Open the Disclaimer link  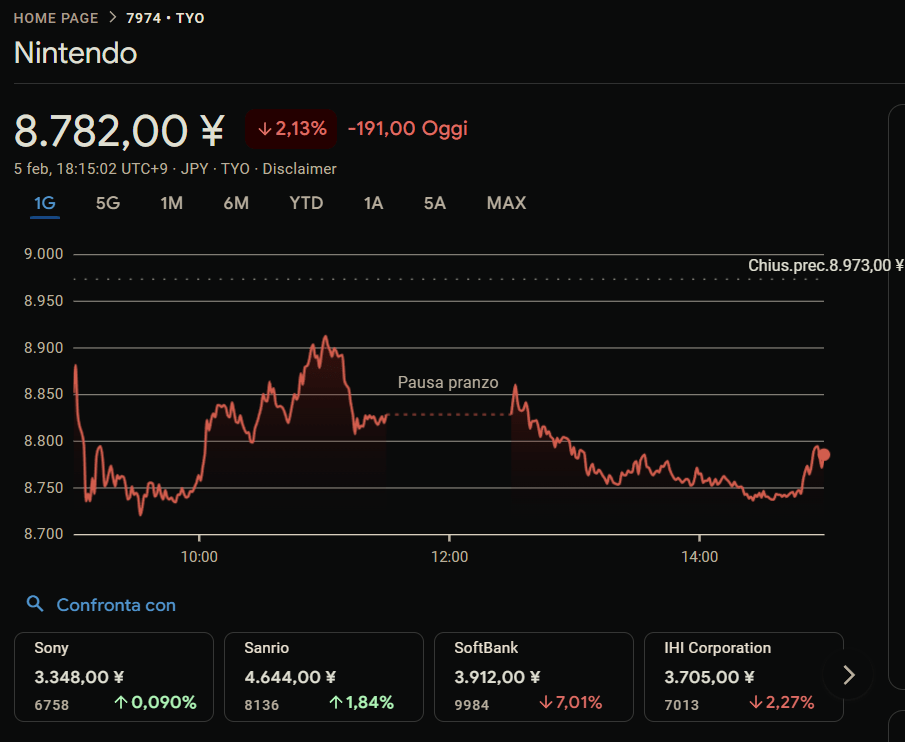[x=299, y=169]
